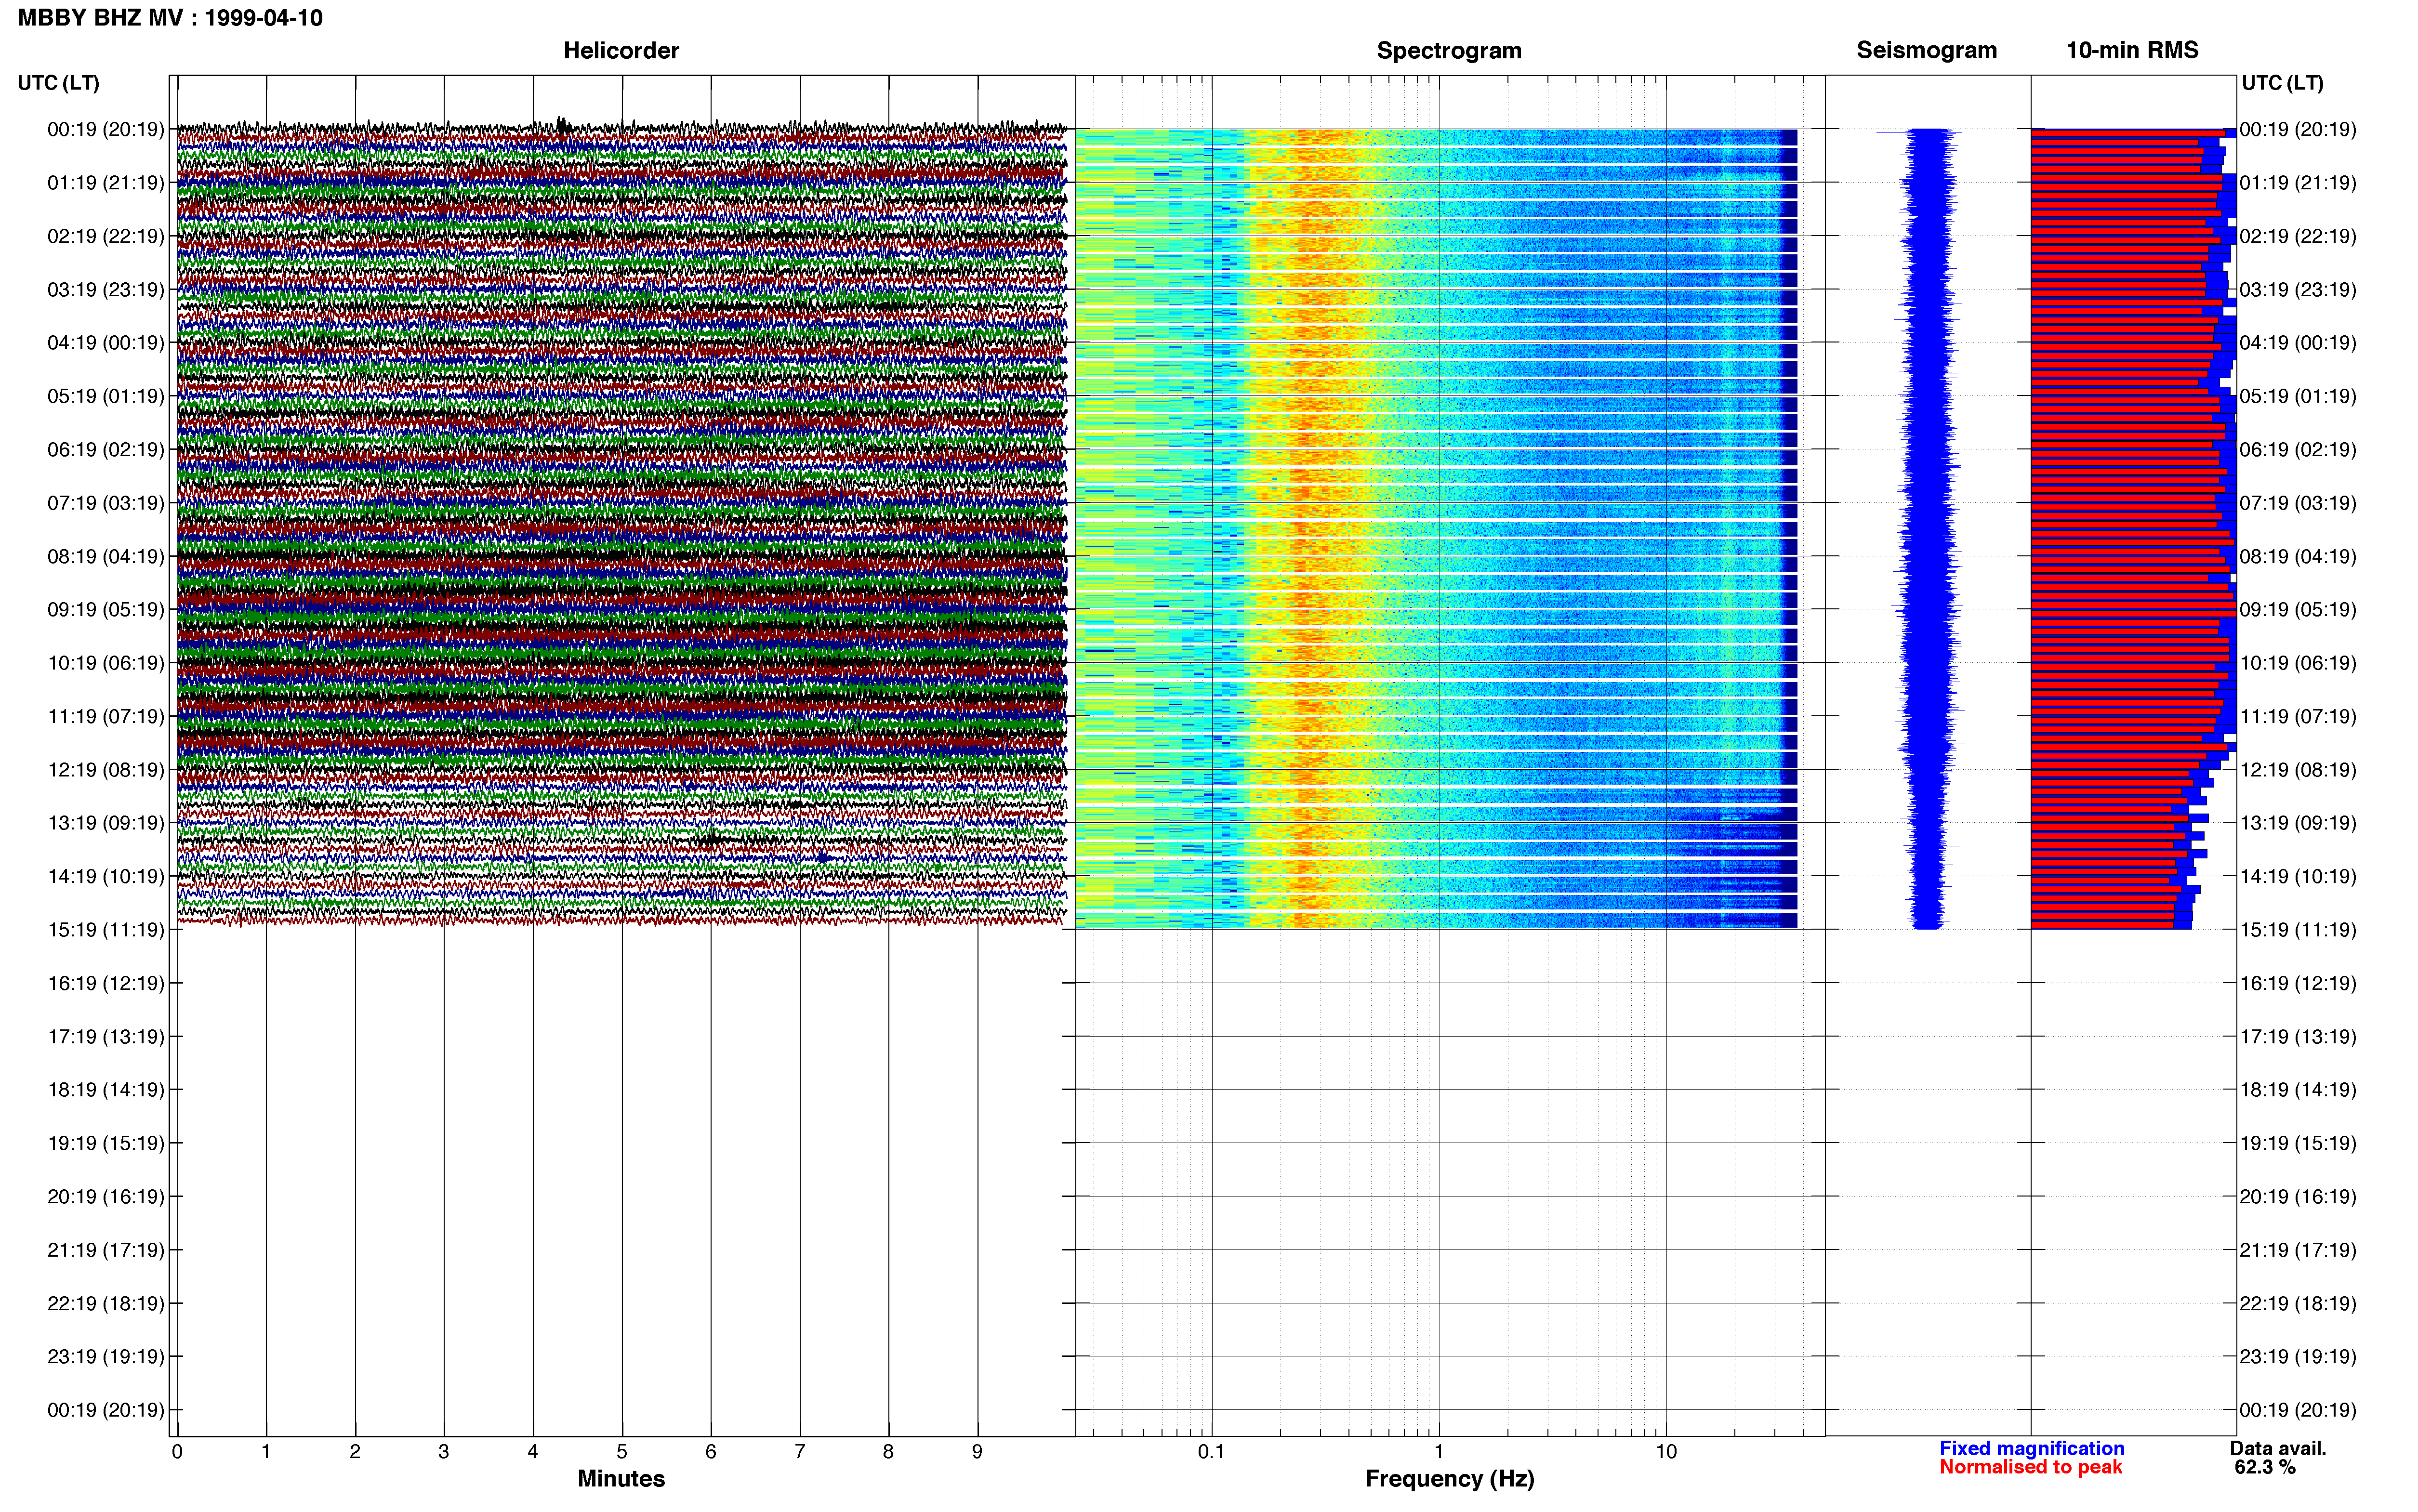Click the Seismogram panel heading
The height and width of the screenshot is (1512, 2418).
[1926, 50]
